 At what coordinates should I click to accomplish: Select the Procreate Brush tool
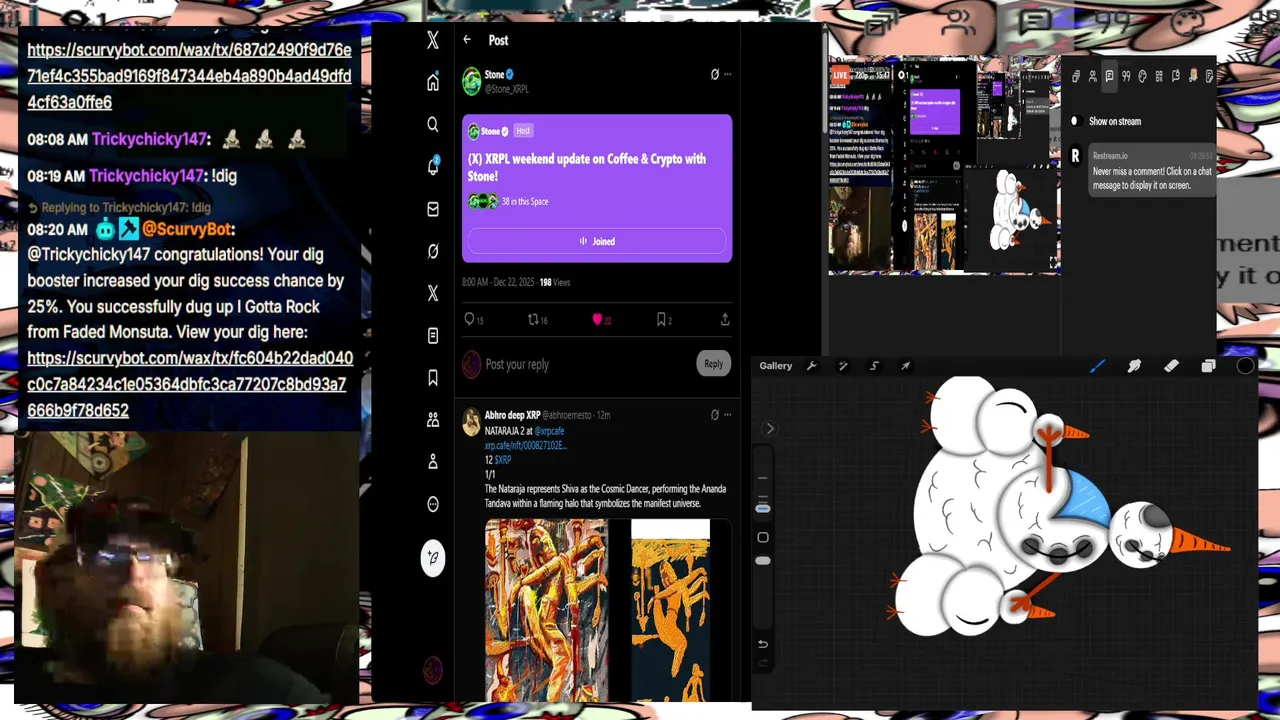[x=1097, y=366]
